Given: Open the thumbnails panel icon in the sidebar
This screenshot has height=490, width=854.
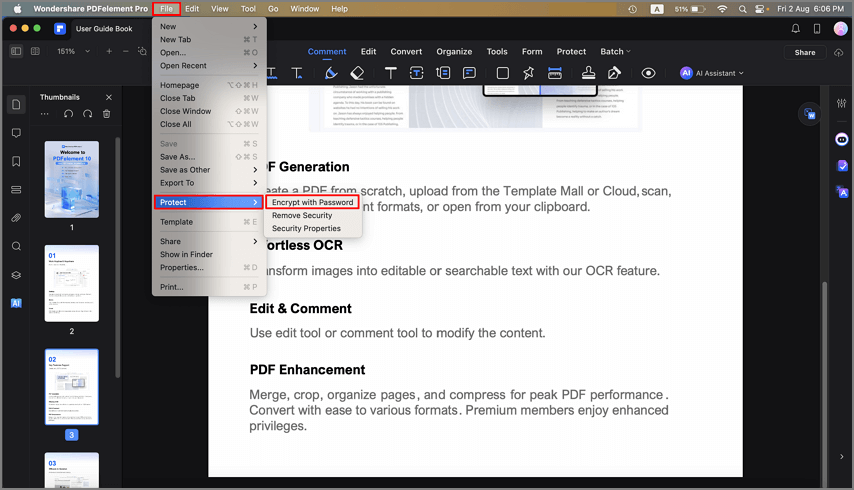Looking at the screenshot, I should (x=16, y=104).
